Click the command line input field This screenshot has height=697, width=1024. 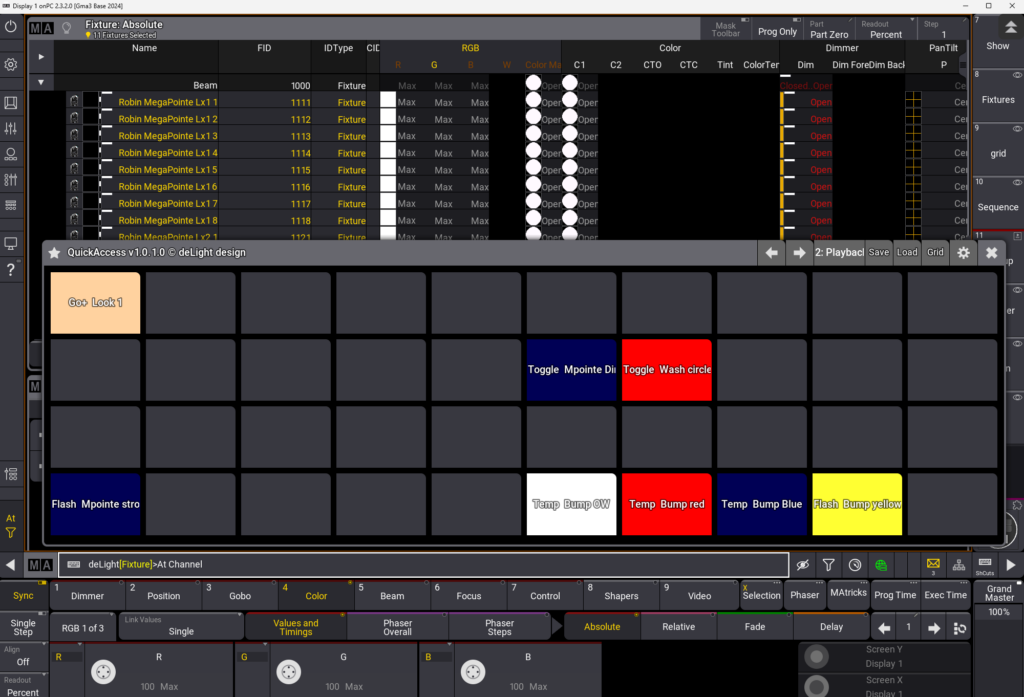[420, 565]
